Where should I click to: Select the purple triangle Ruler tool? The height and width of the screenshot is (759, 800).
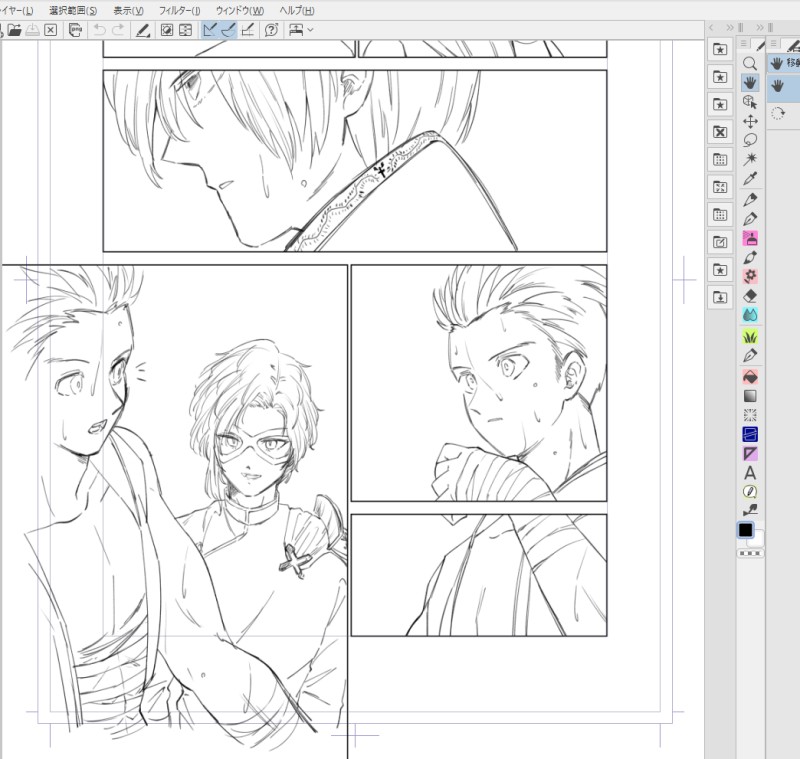749,453
